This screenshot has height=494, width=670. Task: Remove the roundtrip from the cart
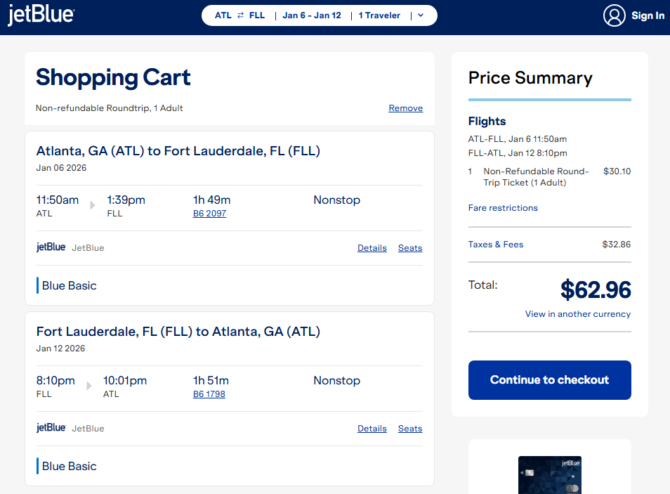click(405, 108)
